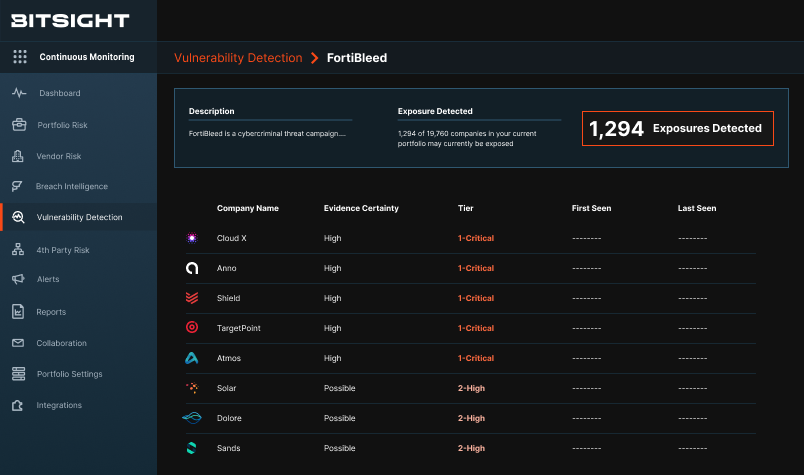Click the TargetPoint company name
This screenshot has width=804, height=475.
(x=238, y=328)
